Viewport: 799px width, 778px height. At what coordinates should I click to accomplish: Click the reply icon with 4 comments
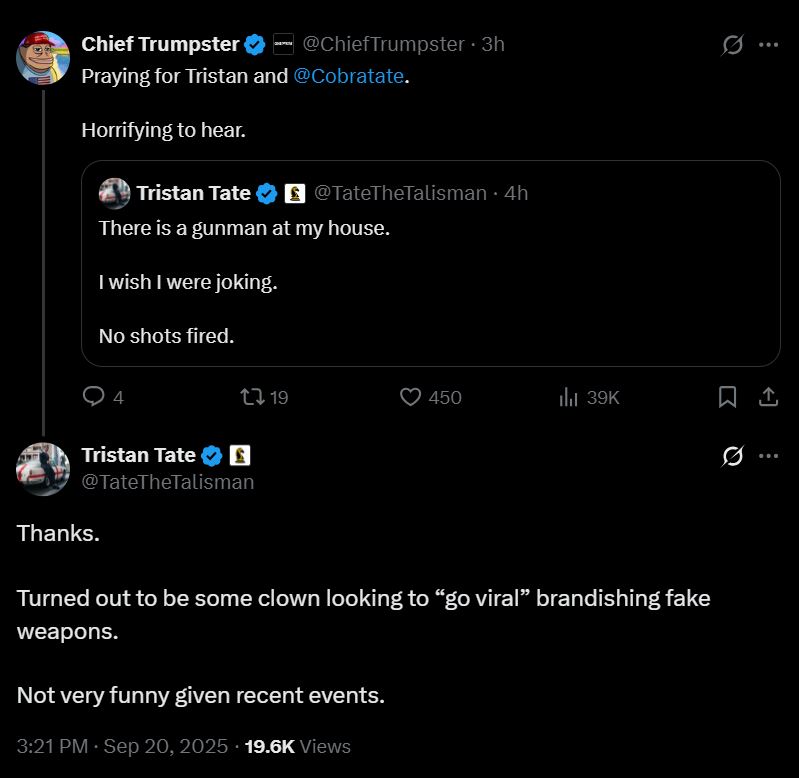(94, 397)
